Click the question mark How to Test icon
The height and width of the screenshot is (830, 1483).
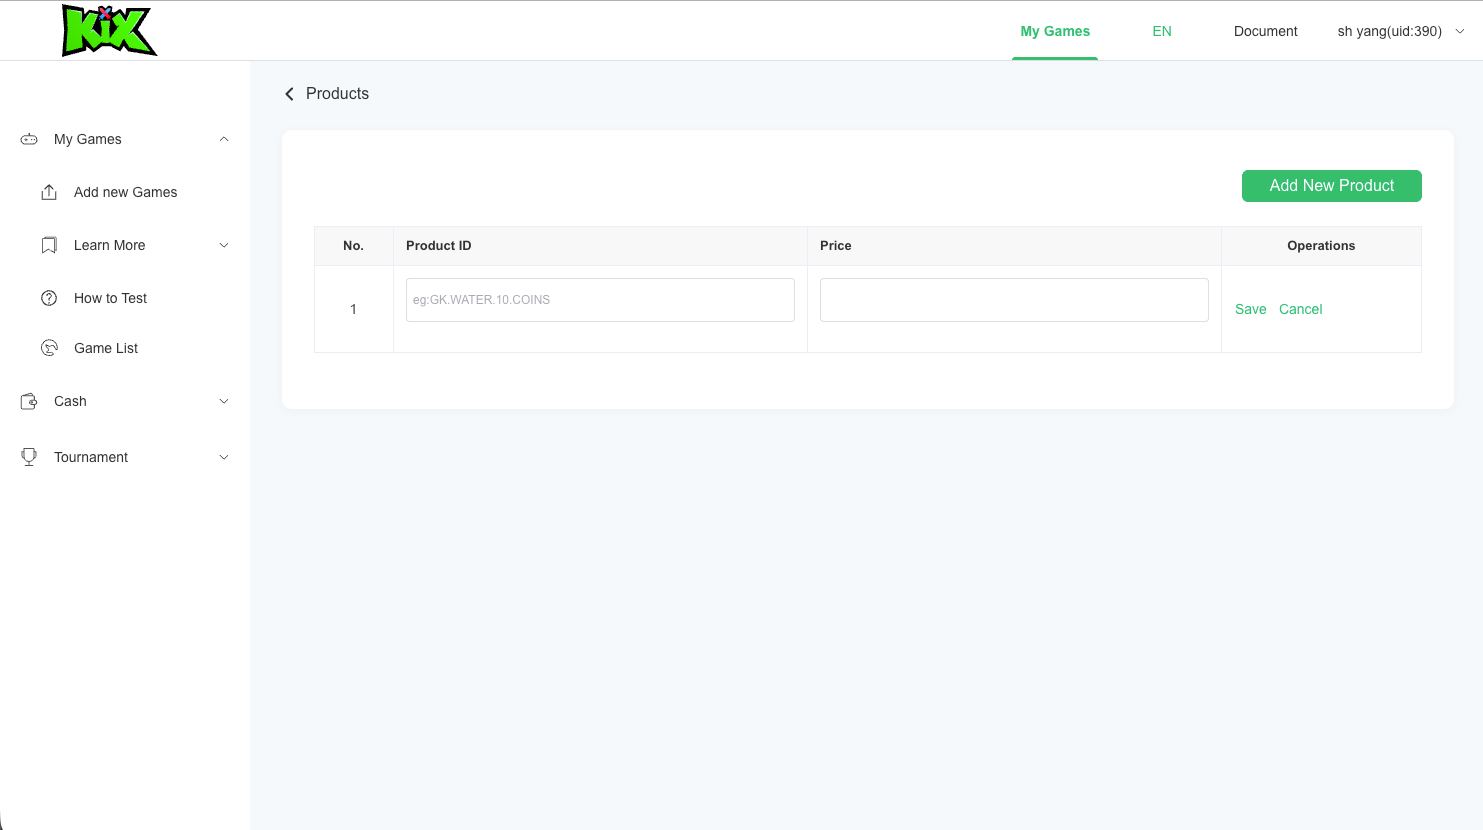point(49,298)
